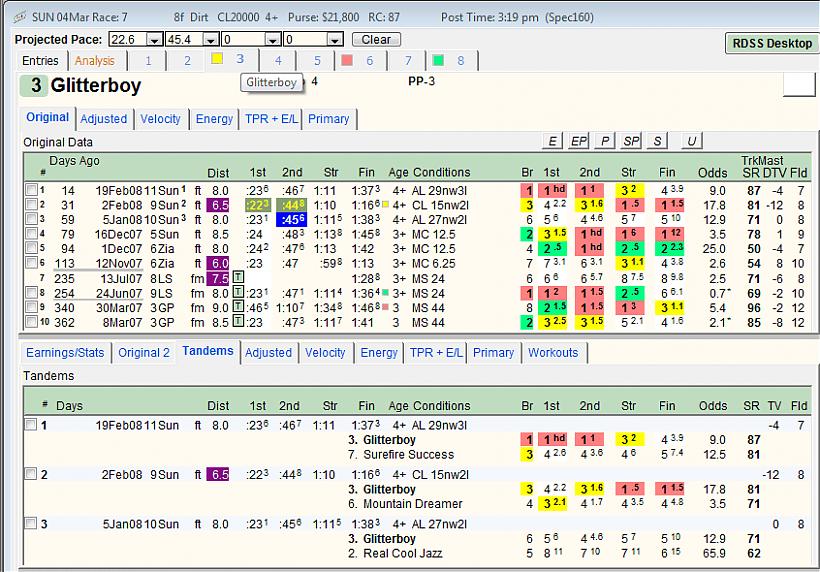Tick checkbox for pace line 2, 2Feb08
This screenshot has height=572, width=820.
(31, 204)
